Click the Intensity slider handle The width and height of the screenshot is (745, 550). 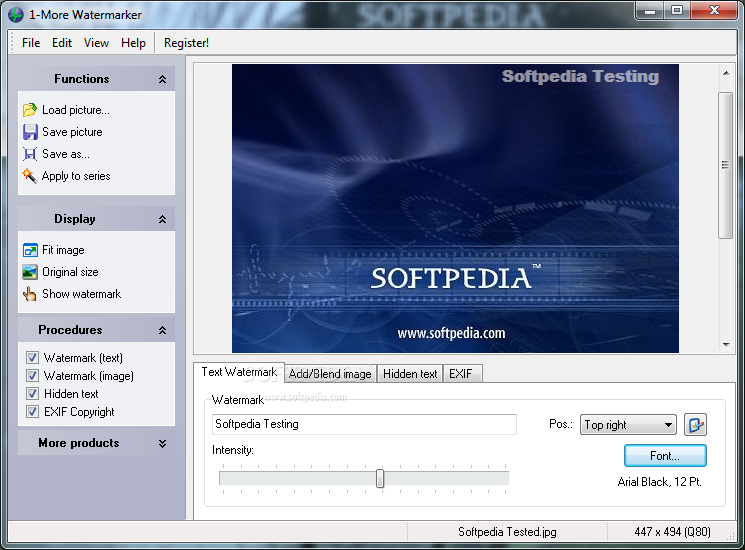click(380, 478)
